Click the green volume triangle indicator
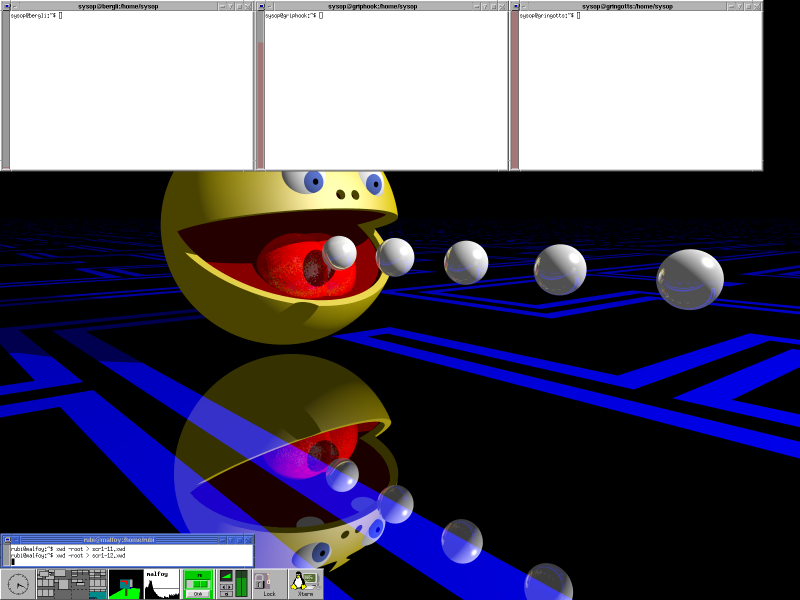The width and height of the screenshot is (800, 600). [226, 576]
